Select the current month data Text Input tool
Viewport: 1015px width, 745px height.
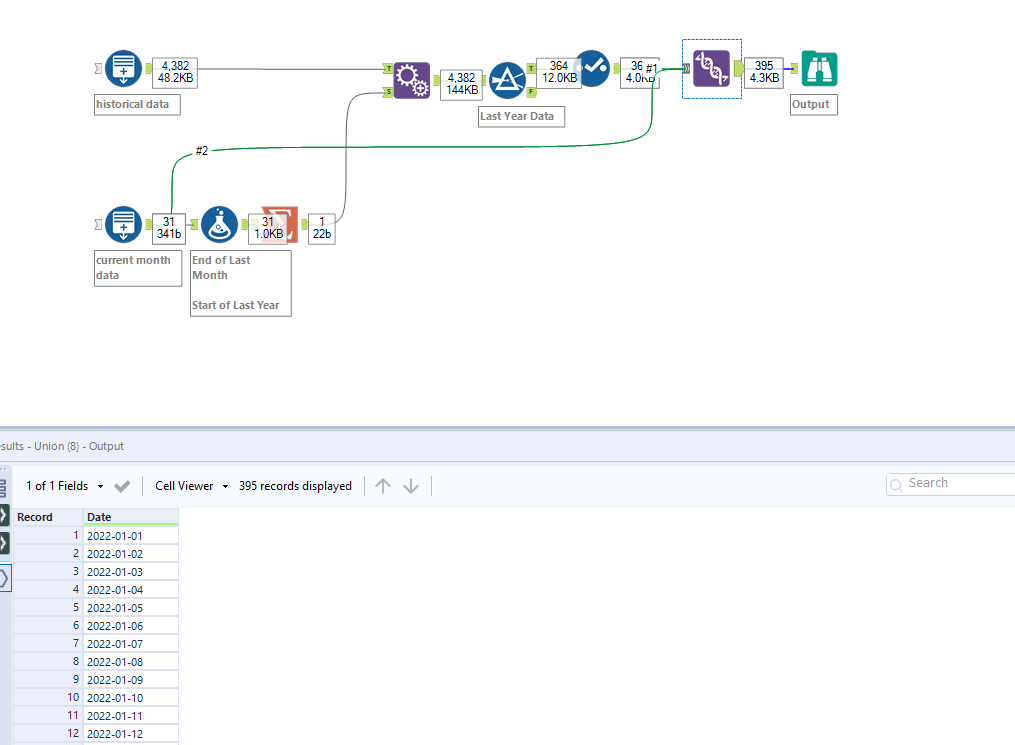tap(123, 224)
